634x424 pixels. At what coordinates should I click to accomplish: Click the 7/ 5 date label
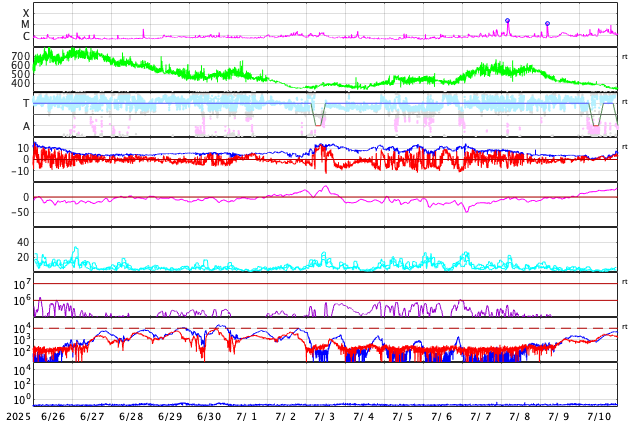coord(402,417)
